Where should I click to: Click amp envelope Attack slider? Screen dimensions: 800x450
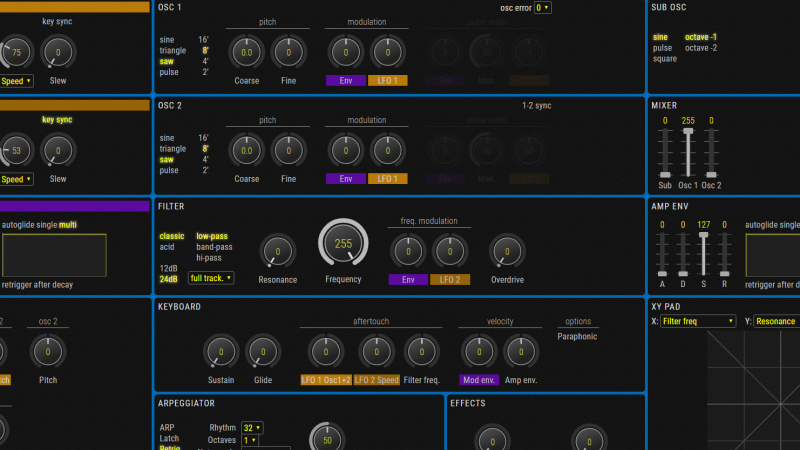[x=662, y=254]
